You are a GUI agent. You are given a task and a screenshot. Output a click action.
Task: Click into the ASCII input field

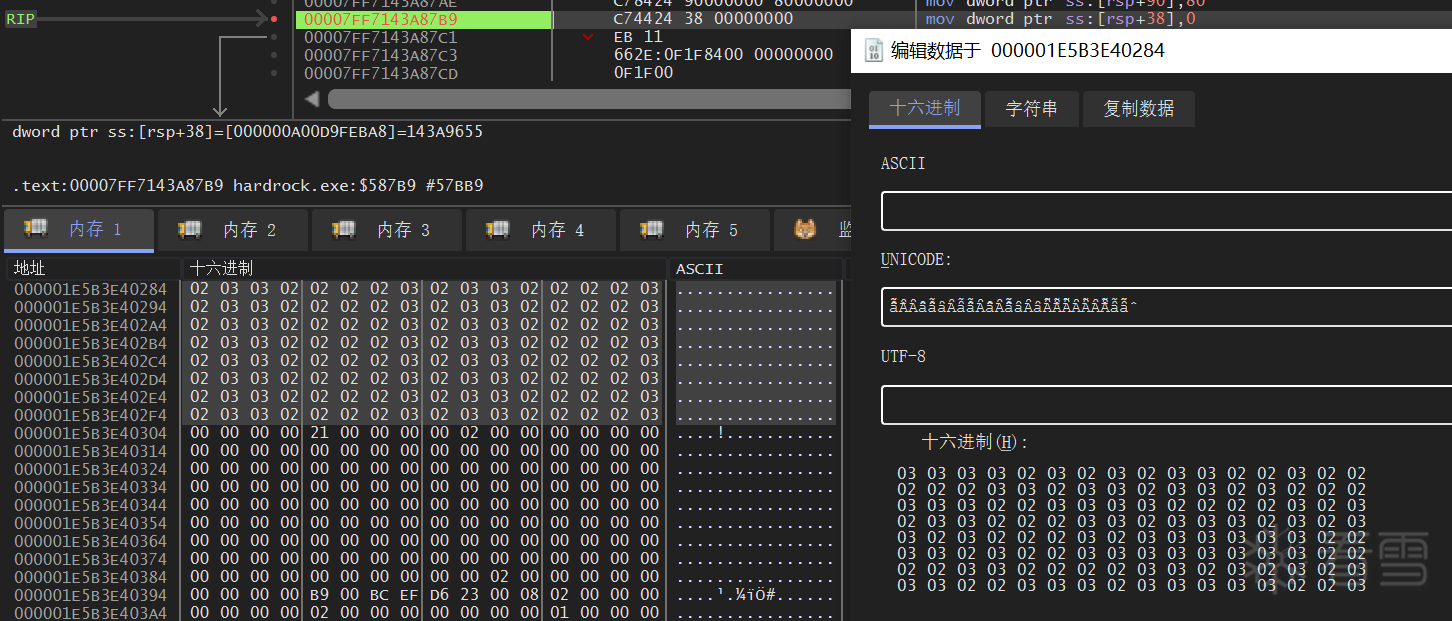1166,211
